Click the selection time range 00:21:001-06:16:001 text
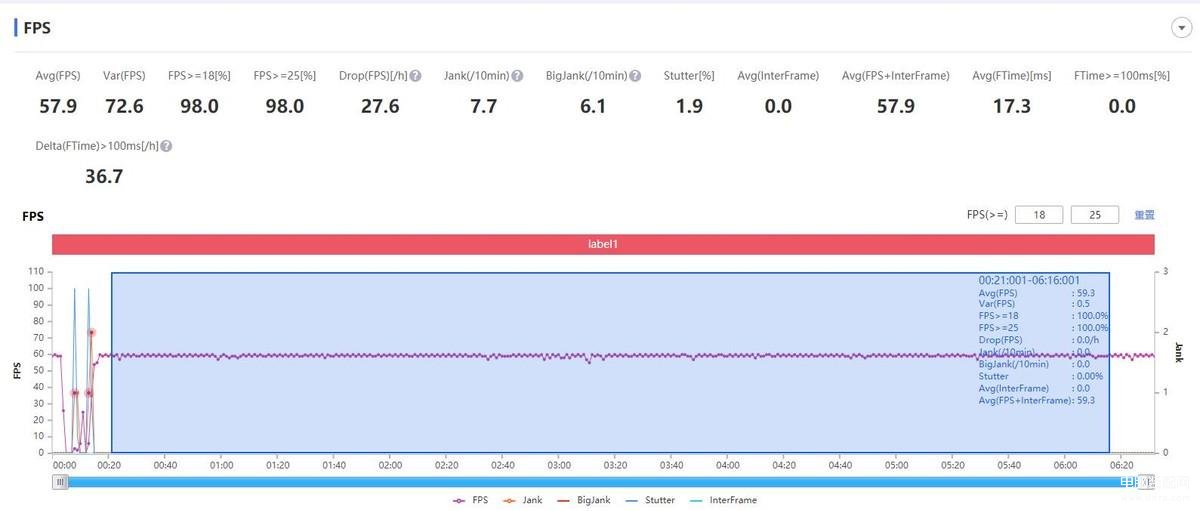This screenshot has width=1200, height=511. point(1028,281)
